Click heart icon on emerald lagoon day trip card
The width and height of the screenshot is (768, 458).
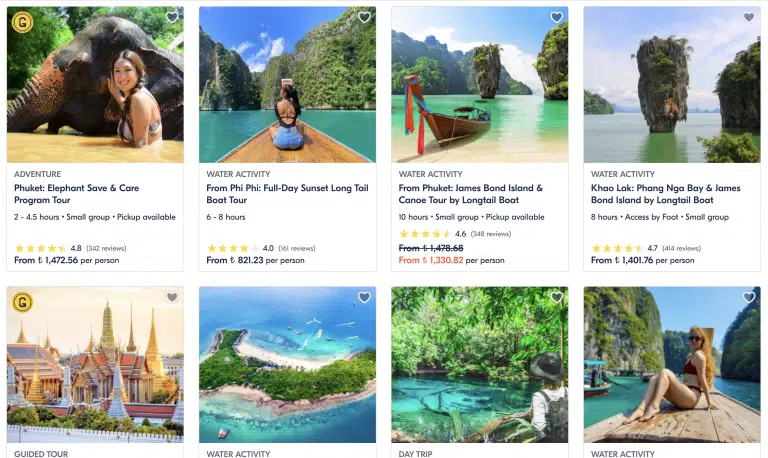click(x=557, y=297)
